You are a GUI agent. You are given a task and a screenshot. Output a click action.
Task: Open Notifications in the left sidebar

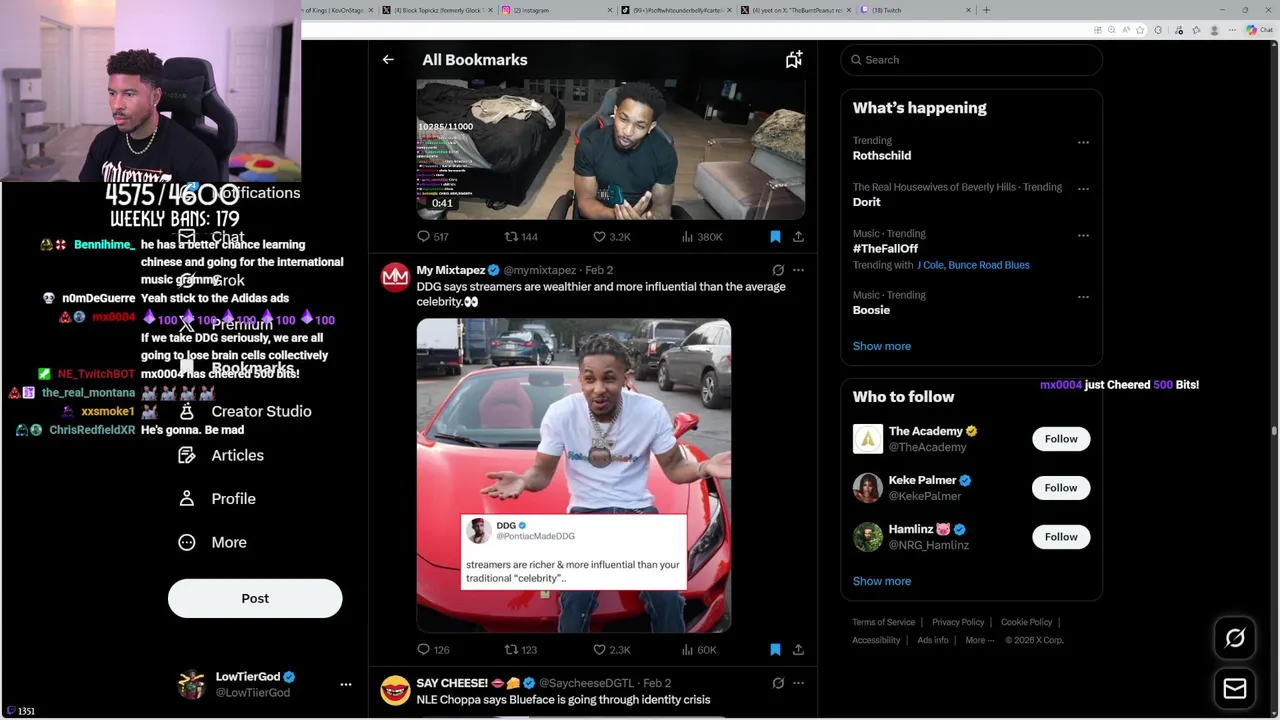(240, 193)
